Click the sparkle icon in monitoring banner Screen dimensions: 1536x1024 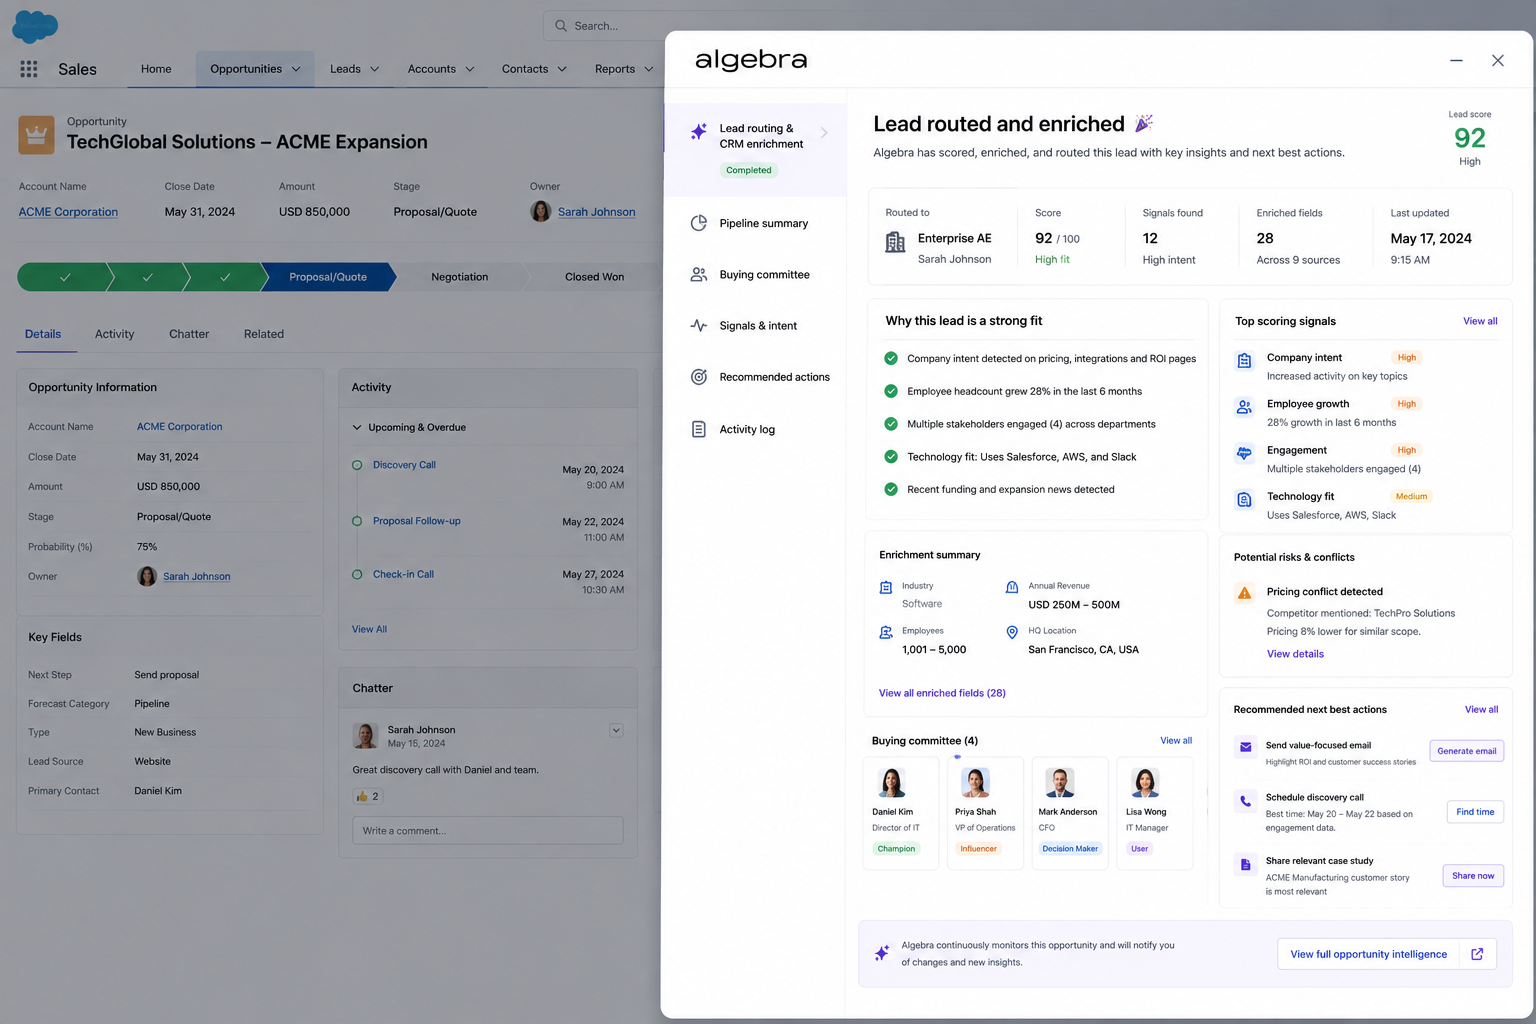point(882,953)
